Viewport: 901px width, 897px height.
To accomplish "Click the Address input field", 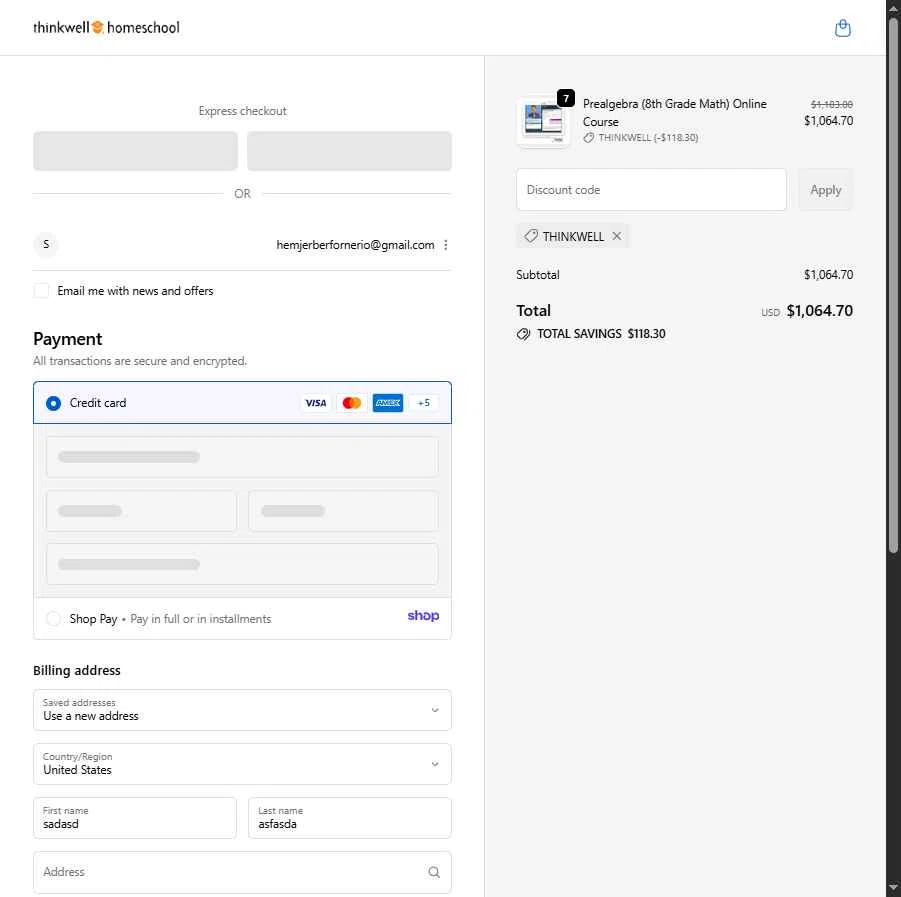I will (x=242, y=872).
